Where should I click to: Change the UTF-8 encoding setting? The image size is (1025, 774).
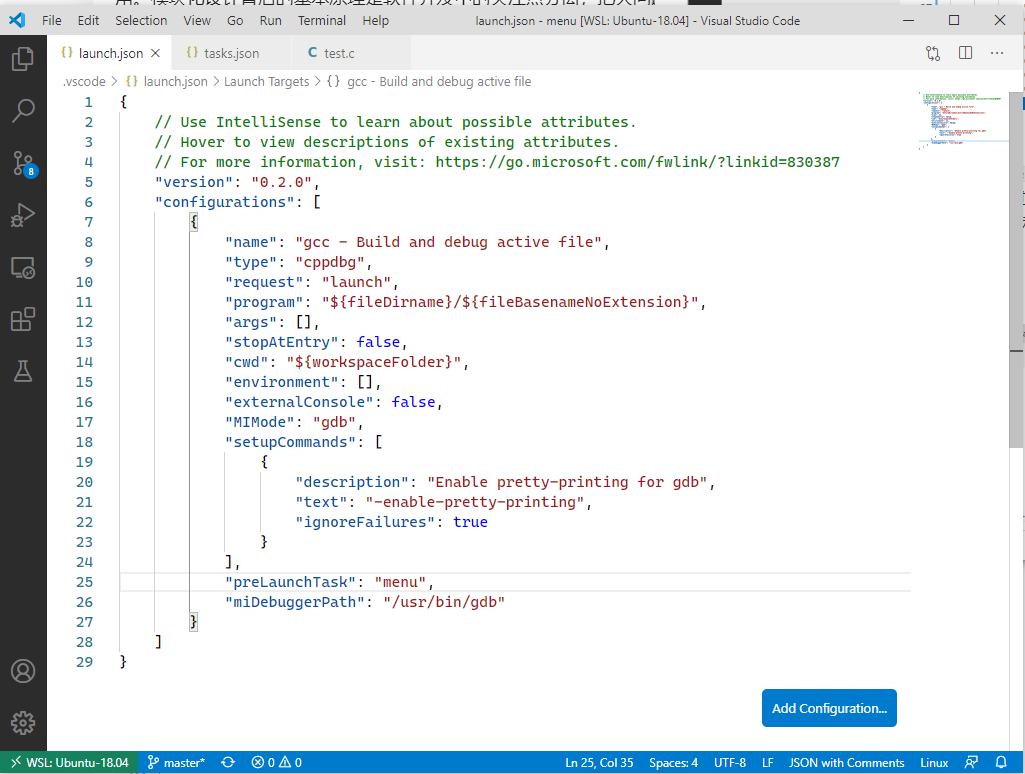tap(730, 762)
